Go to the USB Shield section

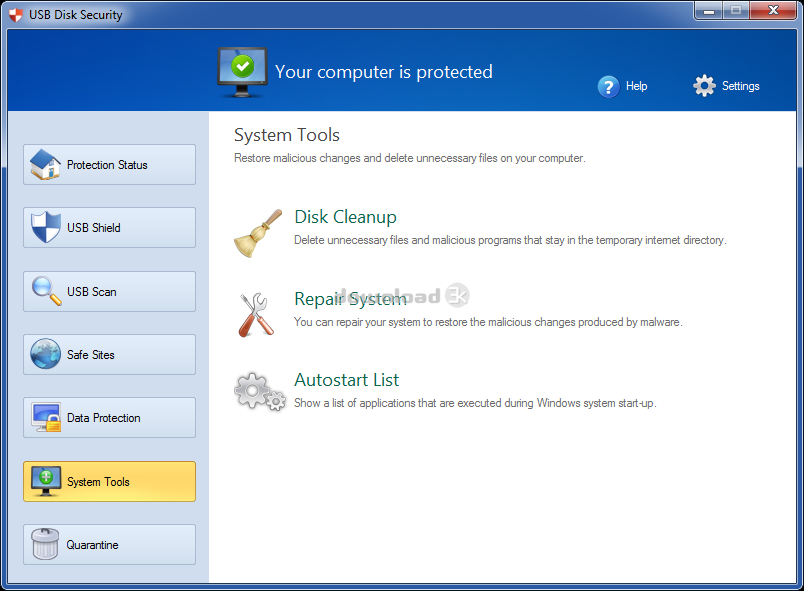109,228
